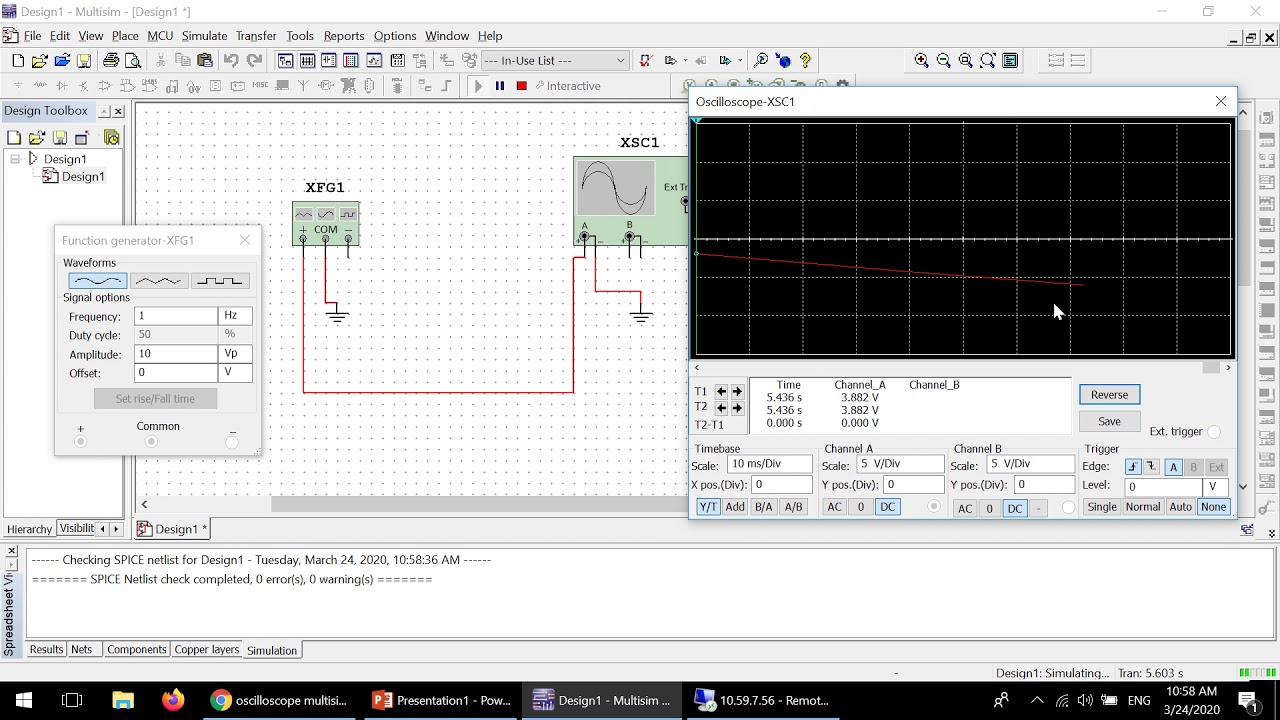Click the Channel A Scale field

point(900,465)
